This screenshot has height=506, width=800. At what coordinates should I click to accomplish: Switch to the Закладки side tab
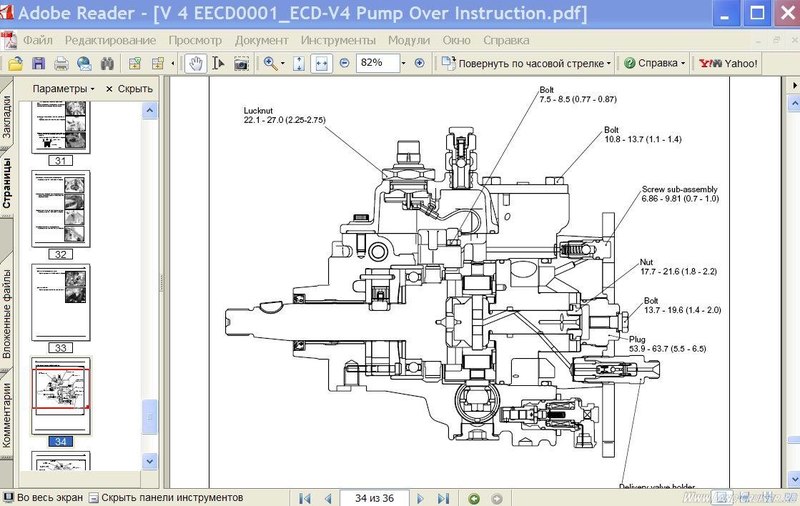tap(7, 115)
